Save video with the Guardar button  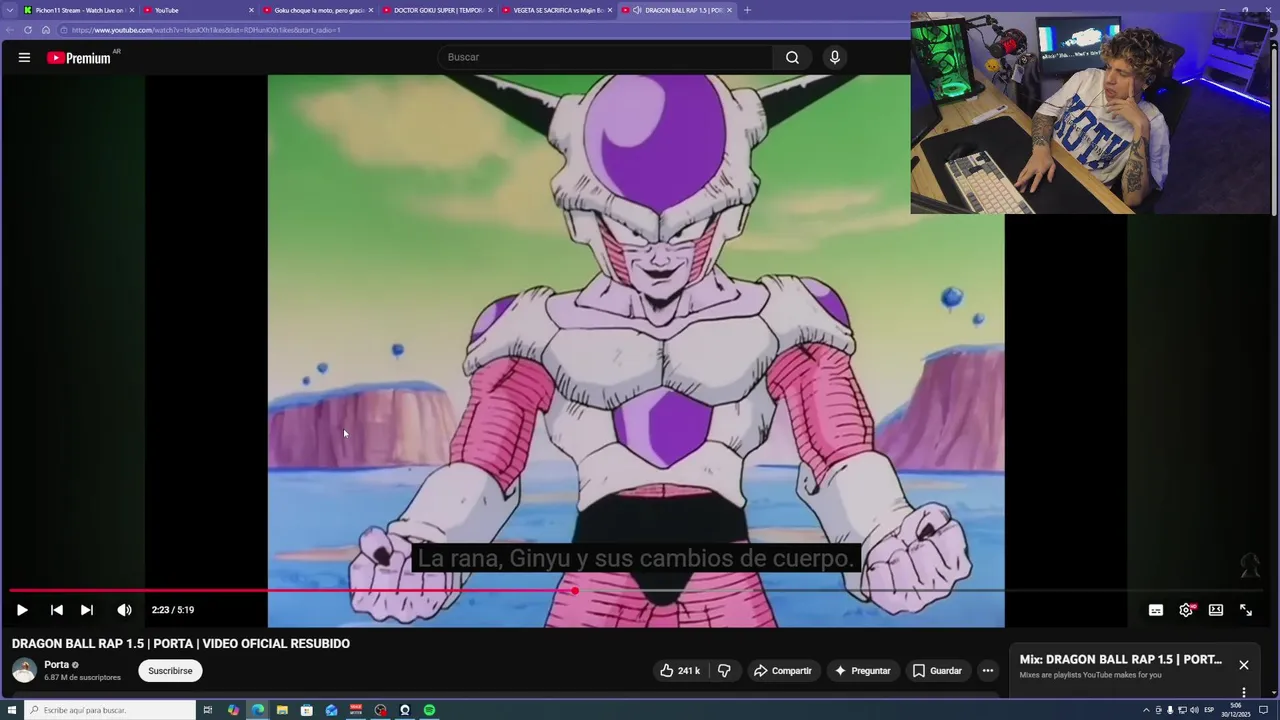coord(937,671)
